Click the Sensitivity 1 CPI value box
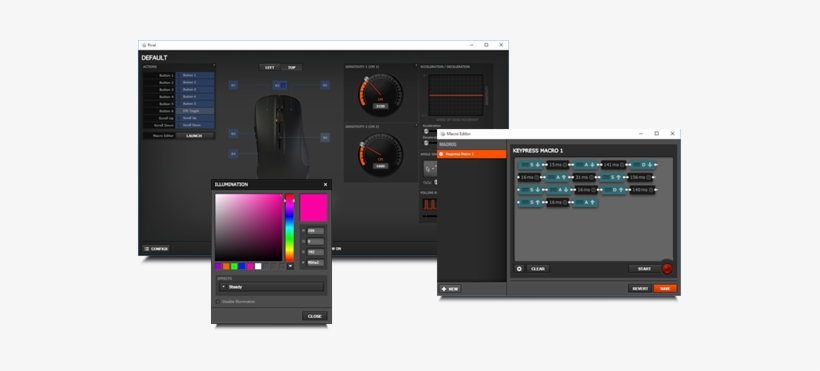 point(380,106)
